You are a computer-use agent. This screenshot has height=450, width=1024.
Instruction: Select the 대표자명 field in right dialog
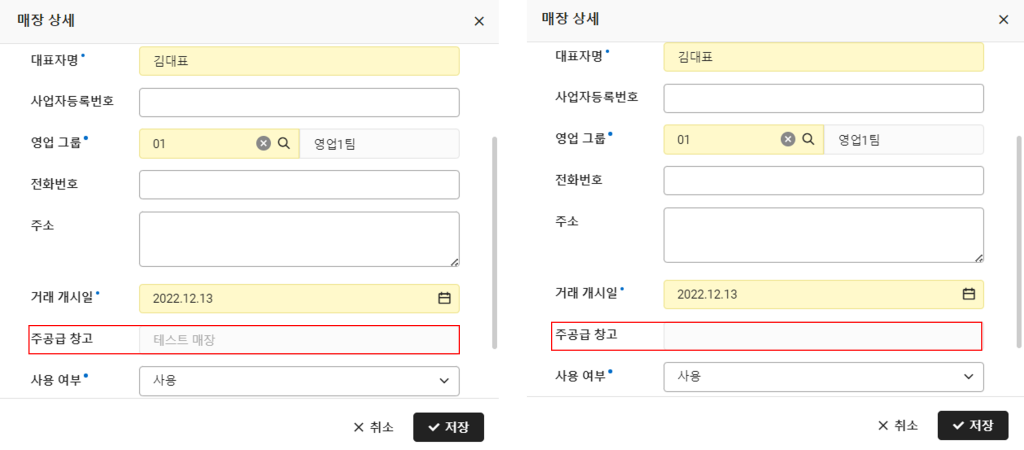(x=823, y=57)
